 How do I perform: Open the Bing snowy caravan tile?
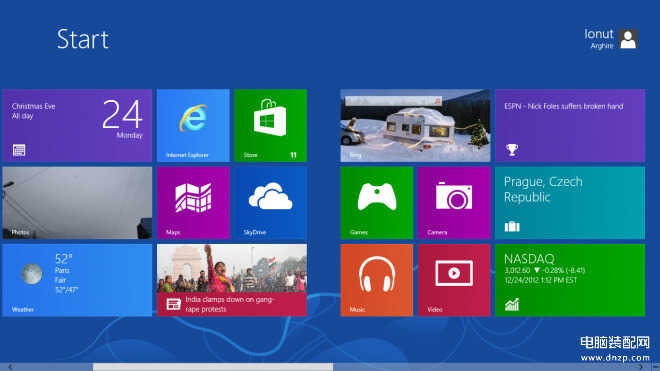click(x=415, y=125)
